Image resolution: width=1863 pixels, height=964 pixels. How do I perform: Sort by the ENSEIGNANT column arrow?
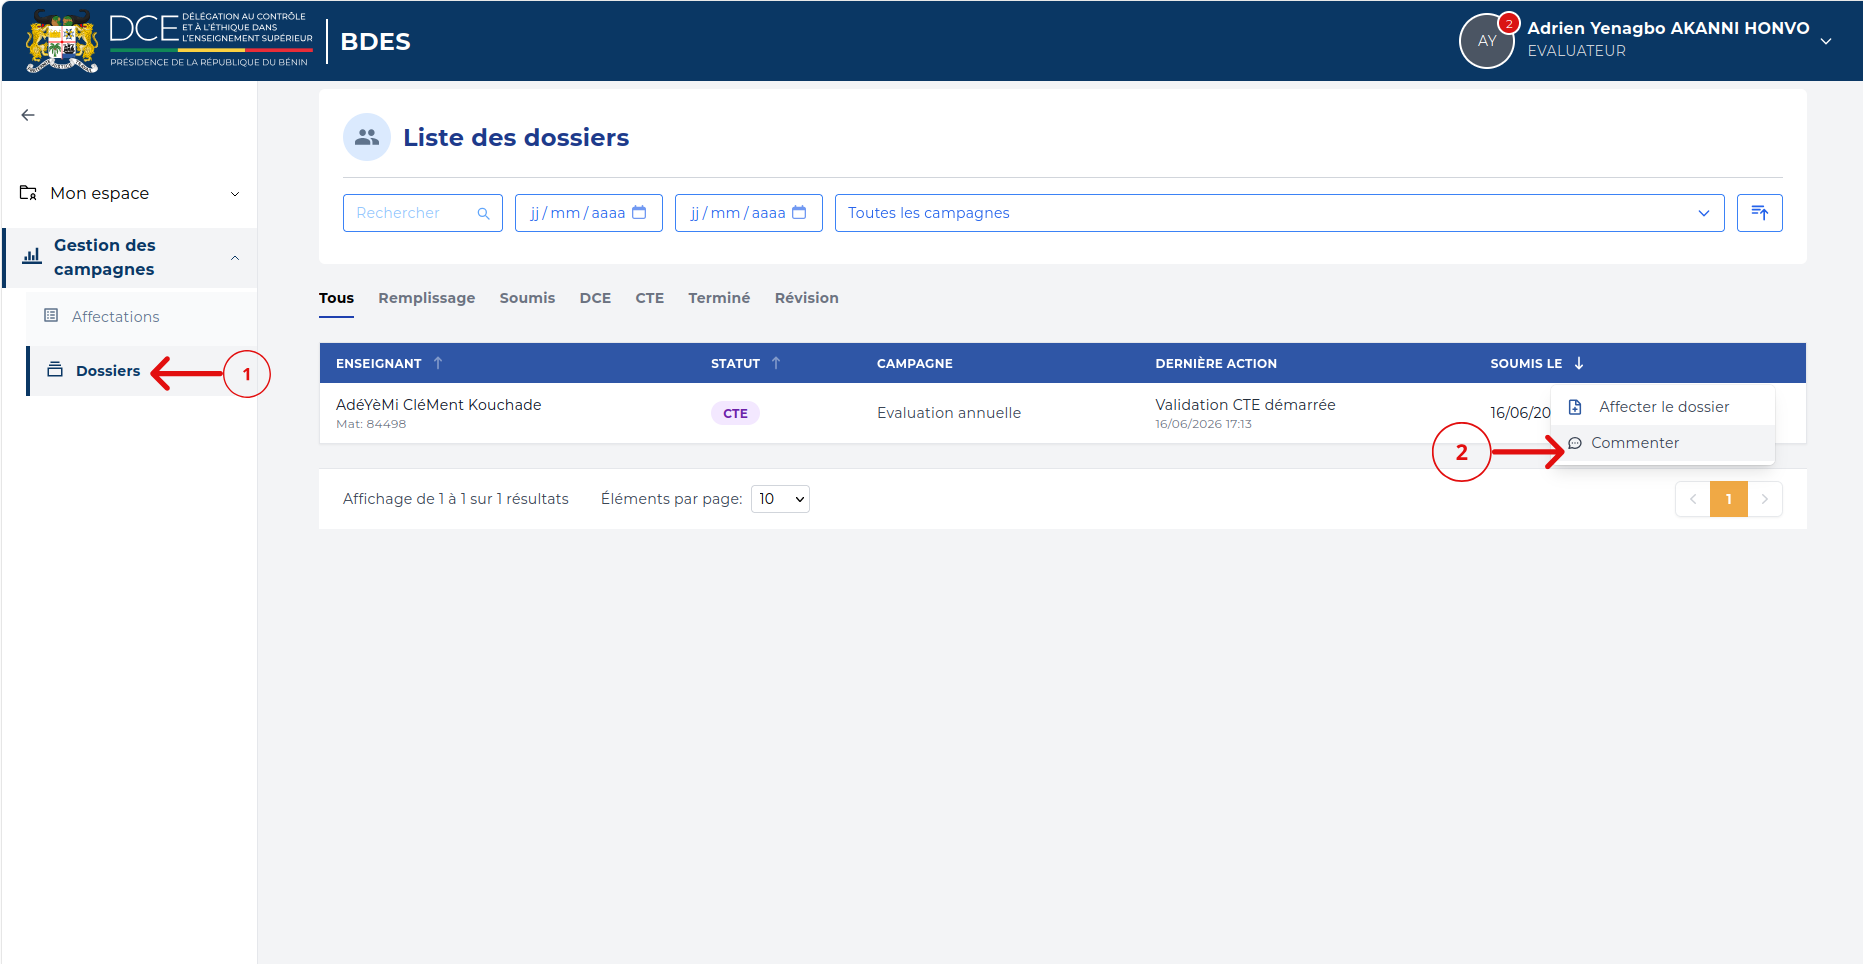coord(438,363)
